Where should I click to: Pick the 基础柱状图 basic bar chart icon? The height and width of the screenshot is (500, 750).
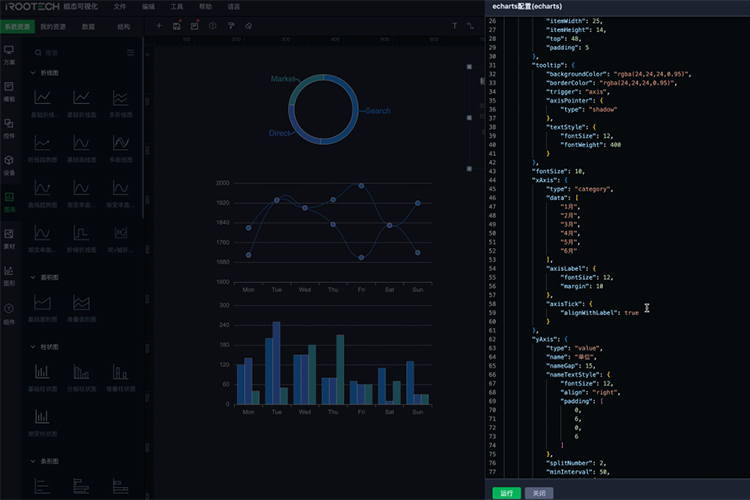pyautogui.click(x=43, y=375)
